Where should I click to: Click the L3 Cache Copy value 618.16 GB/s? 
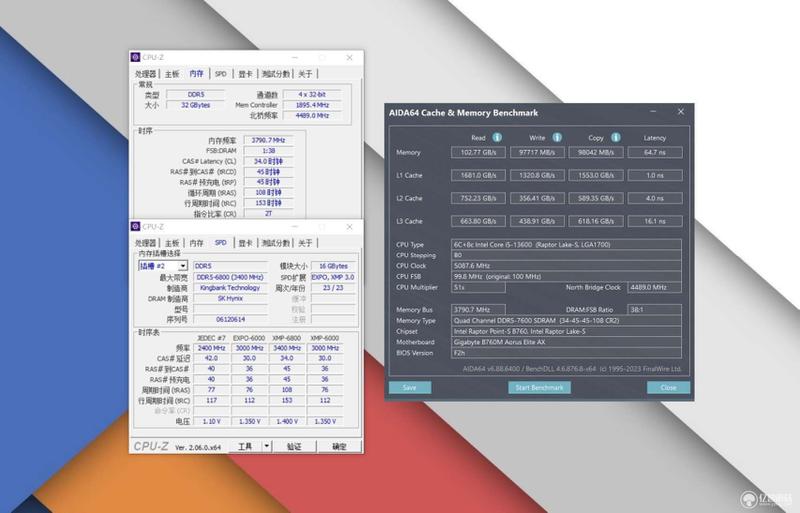[x=596, y=221]
